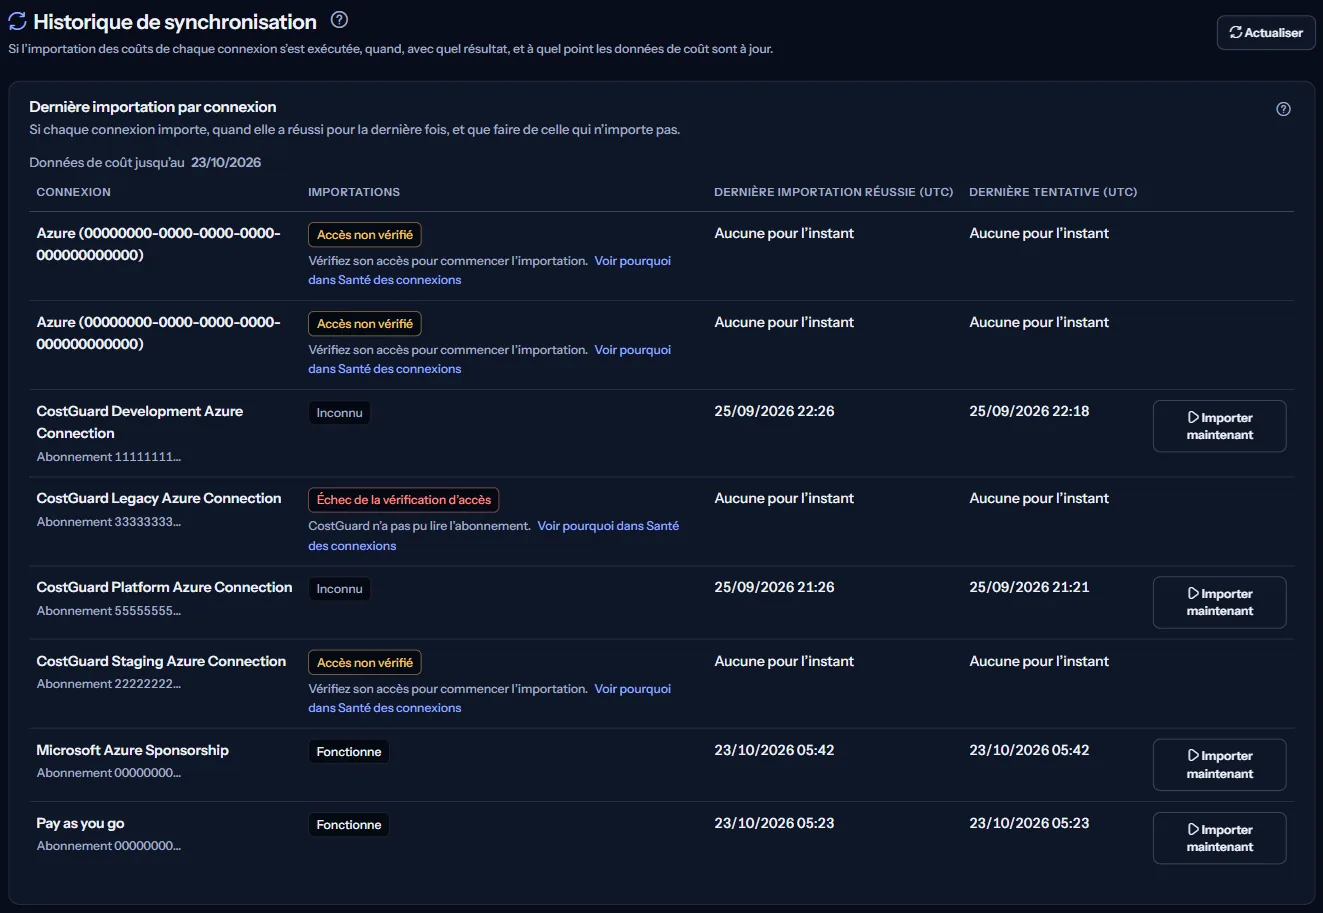
Task: Click Microsoft Azure Sponsorship's last successful import timestamp
Action: point(774,750)
